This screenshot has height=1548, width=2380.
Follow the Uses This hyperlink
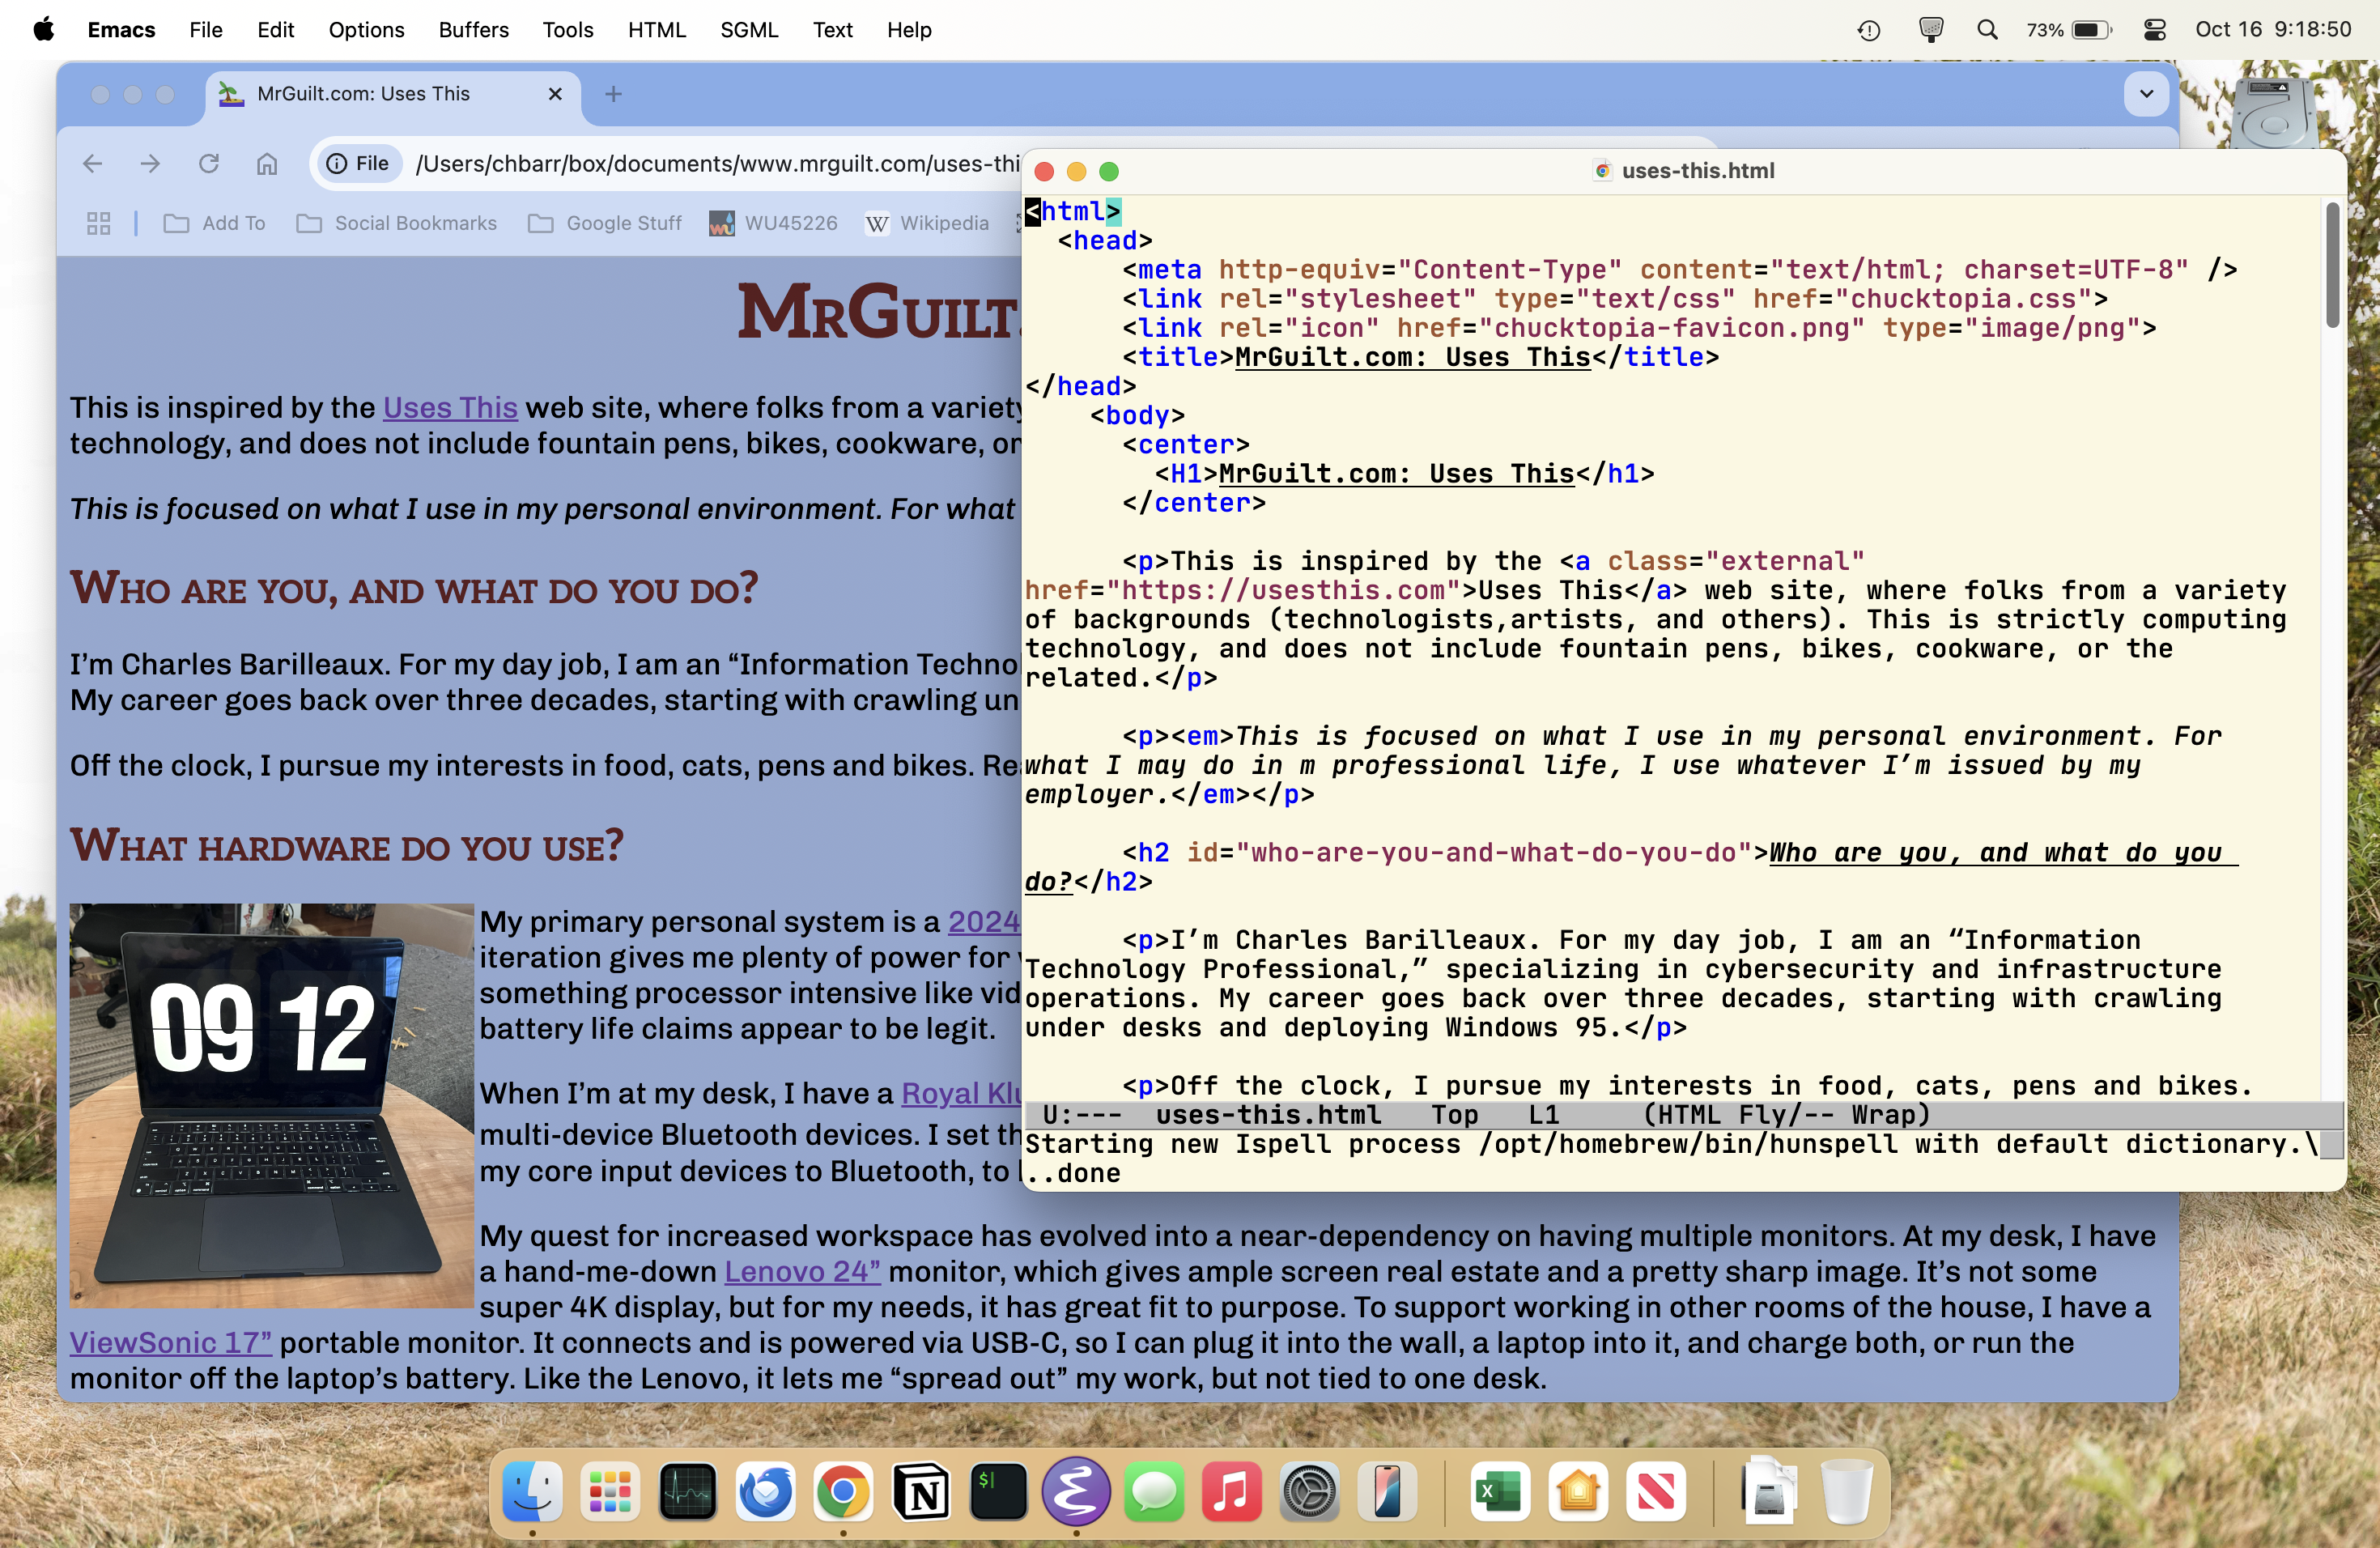coord(450,408)
